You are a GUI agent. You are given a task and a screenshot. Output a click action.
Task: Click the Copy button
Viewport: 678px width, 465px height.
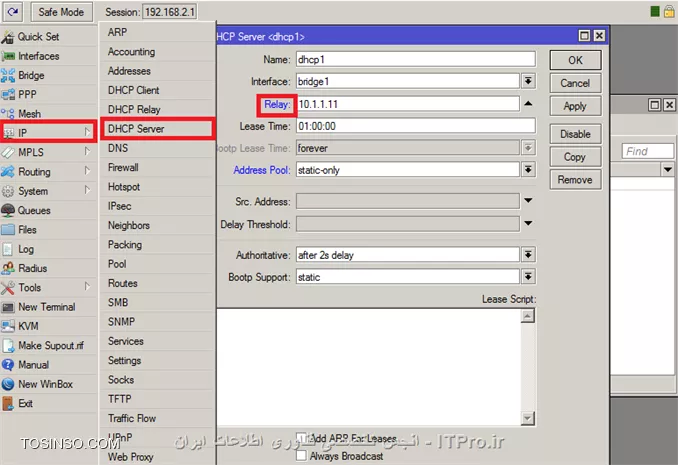[x=575, y=157]
